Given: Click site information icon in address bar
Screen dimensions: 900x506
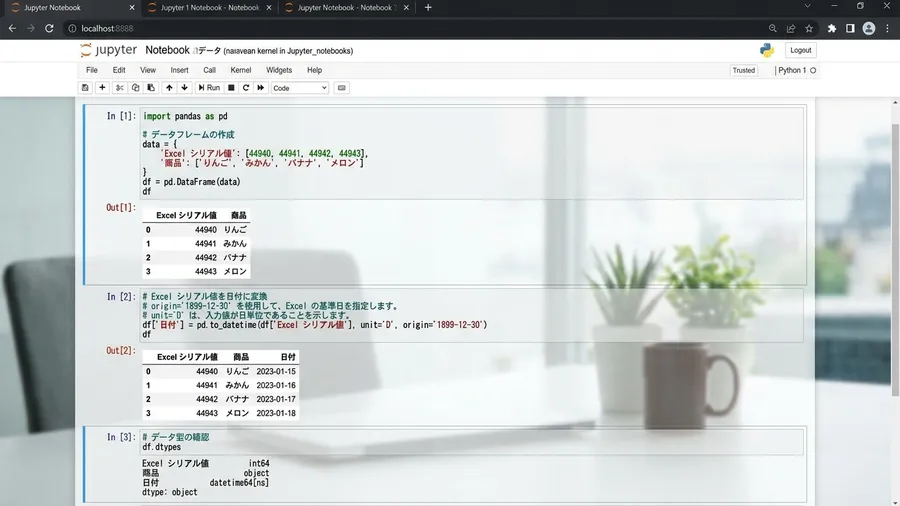Looking at the screenshot, I should tap(72, 28).
